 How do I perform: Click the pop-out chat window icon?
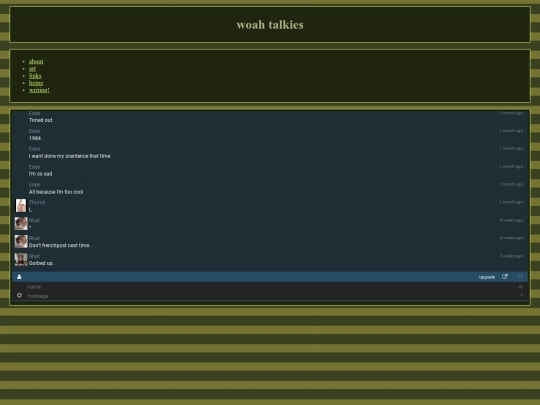pyautogui.click(x=505, y=277)
